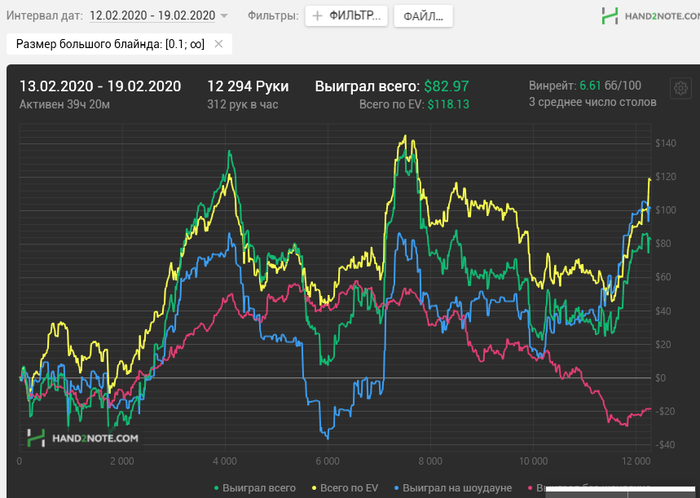
Task: Click the $140 y-axis label
Action: (x=666, y=143)
